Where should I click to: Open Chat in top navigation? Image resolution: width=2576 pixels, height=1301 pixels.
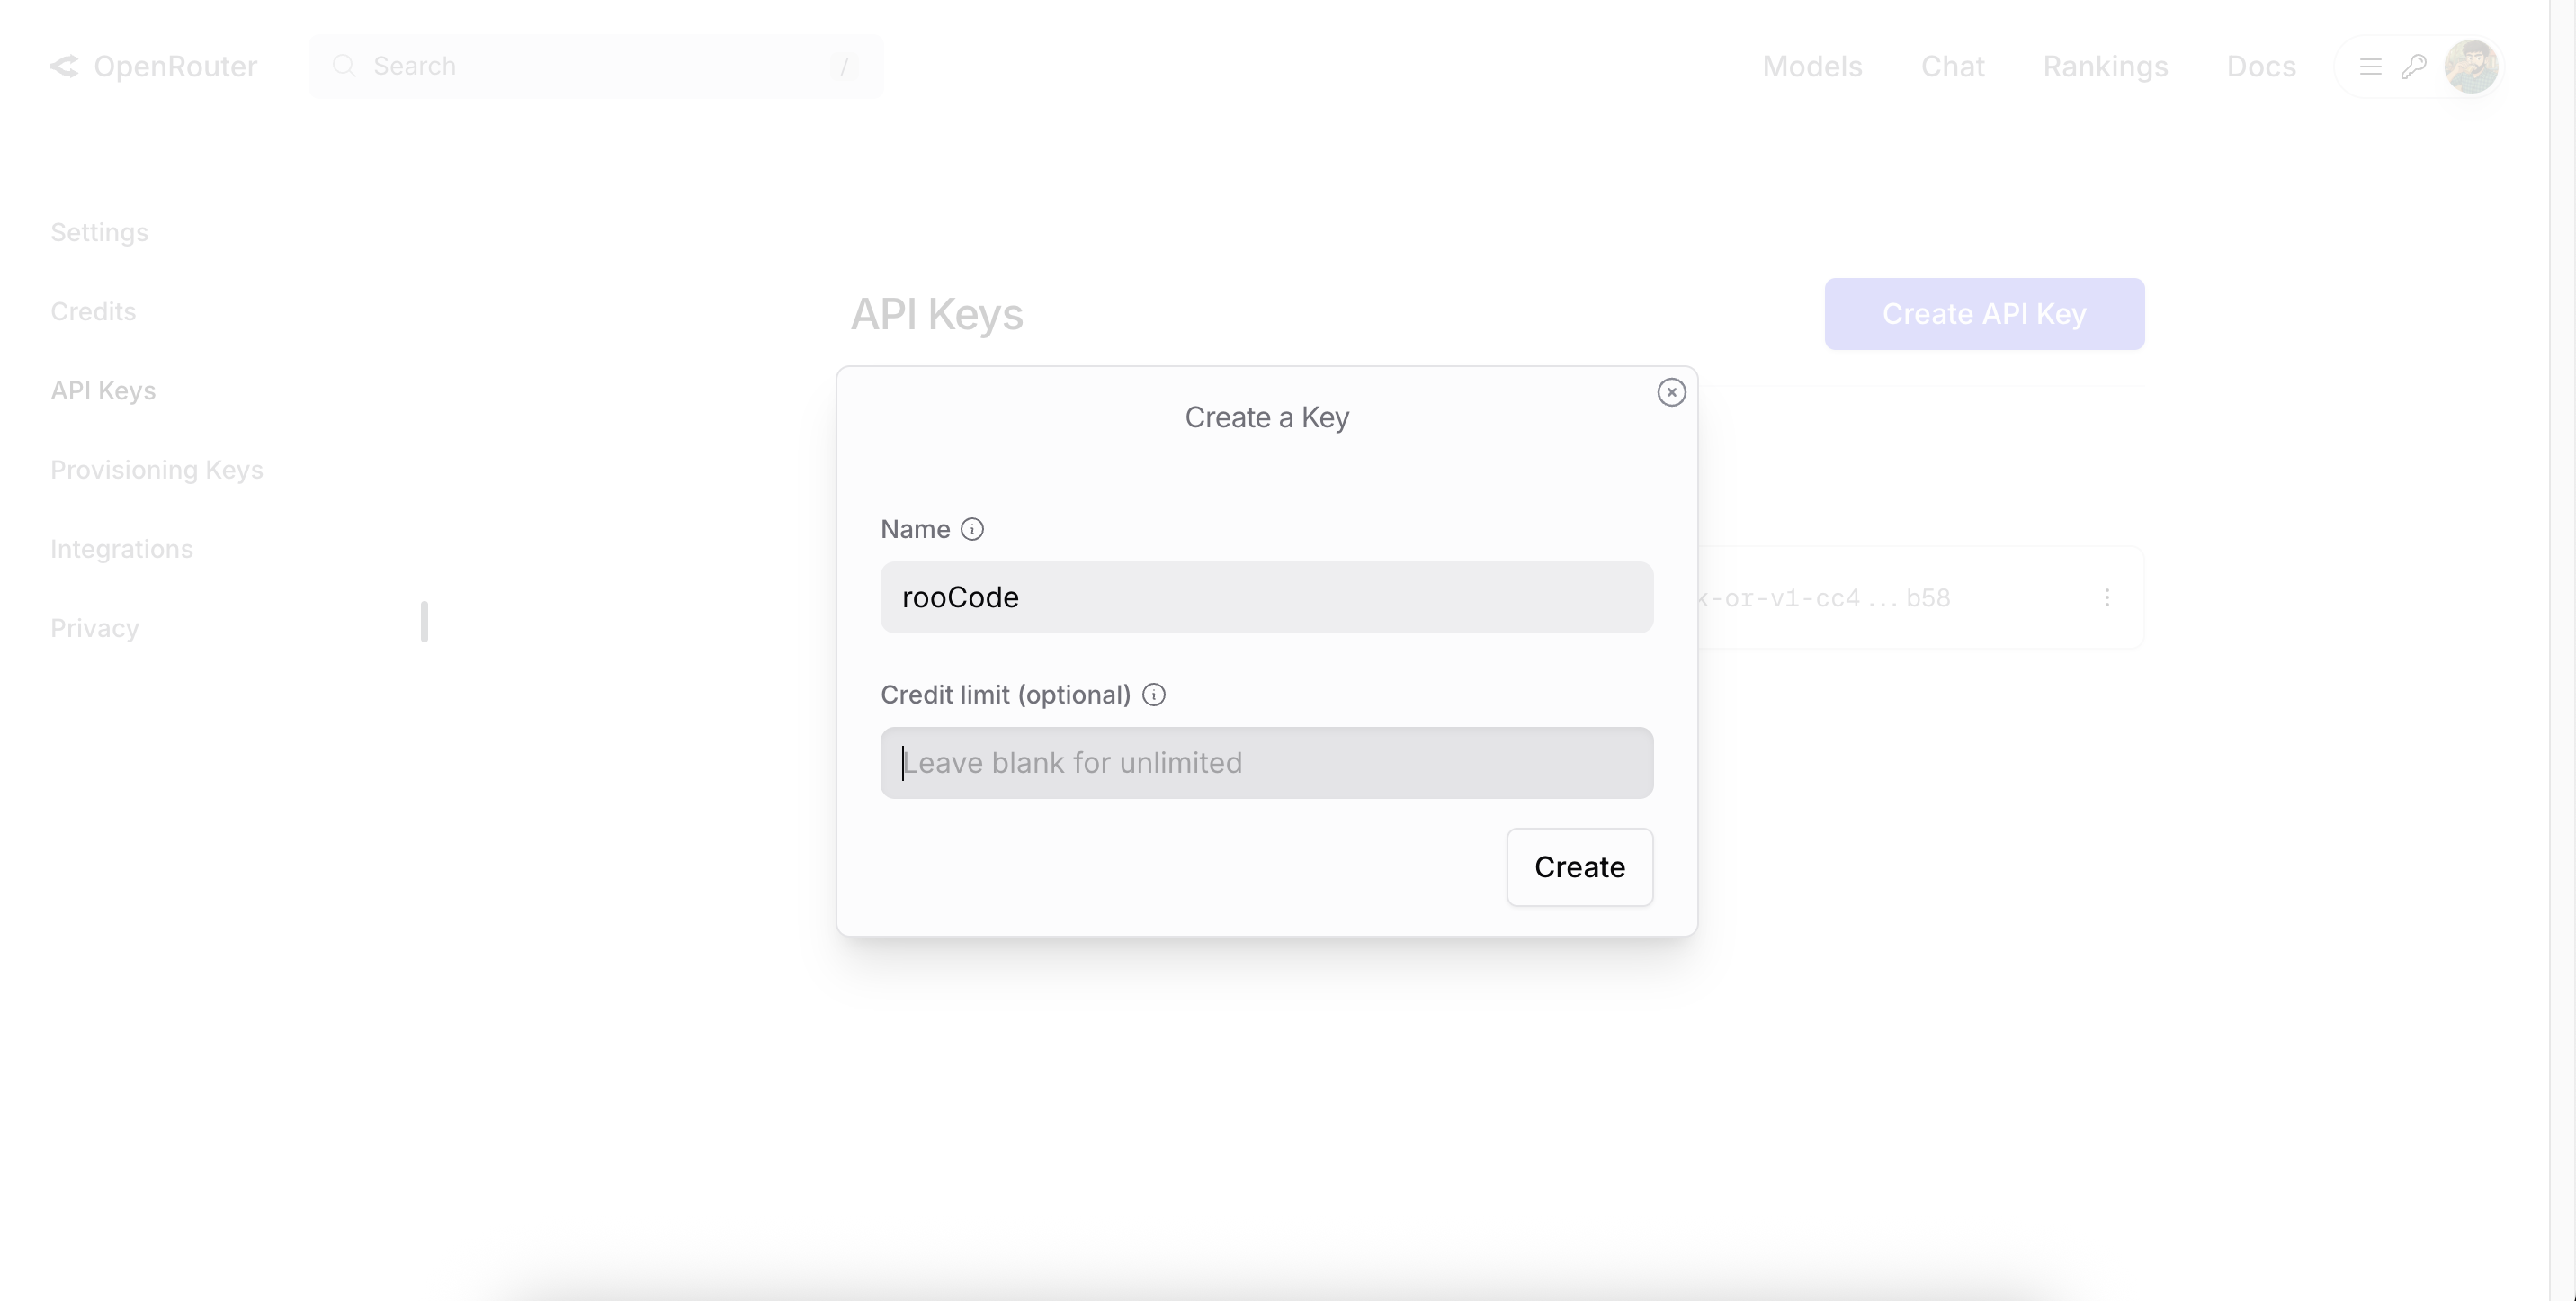coord(1952,67)
